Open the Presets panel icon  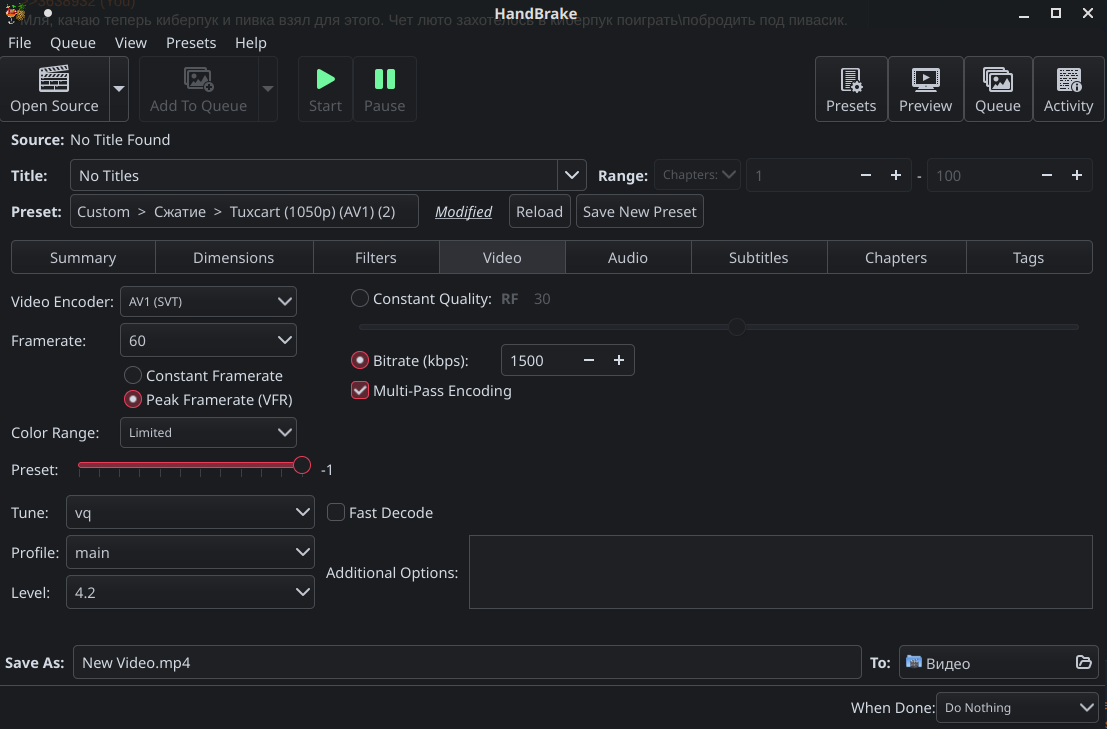[x=851, y=80]
